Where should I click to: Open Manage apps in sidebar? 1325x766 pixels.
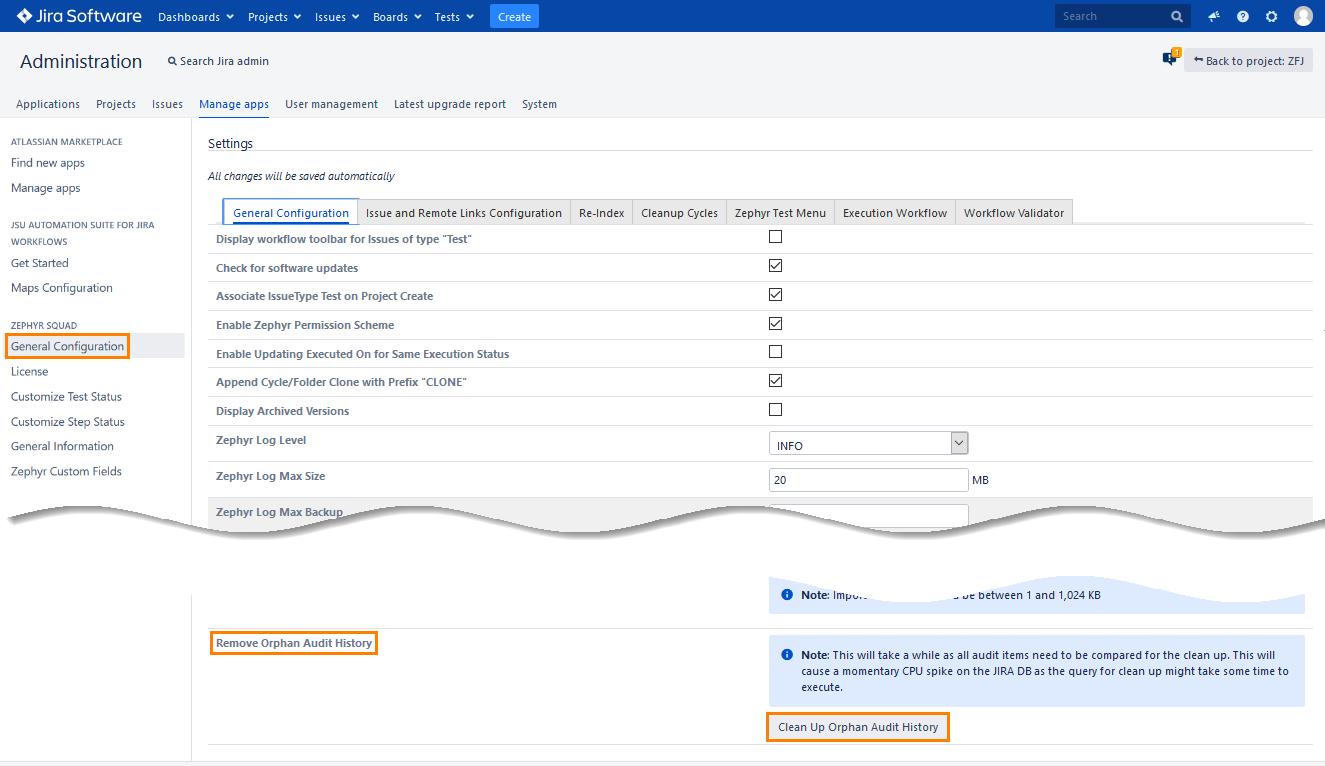coord(46,188)
